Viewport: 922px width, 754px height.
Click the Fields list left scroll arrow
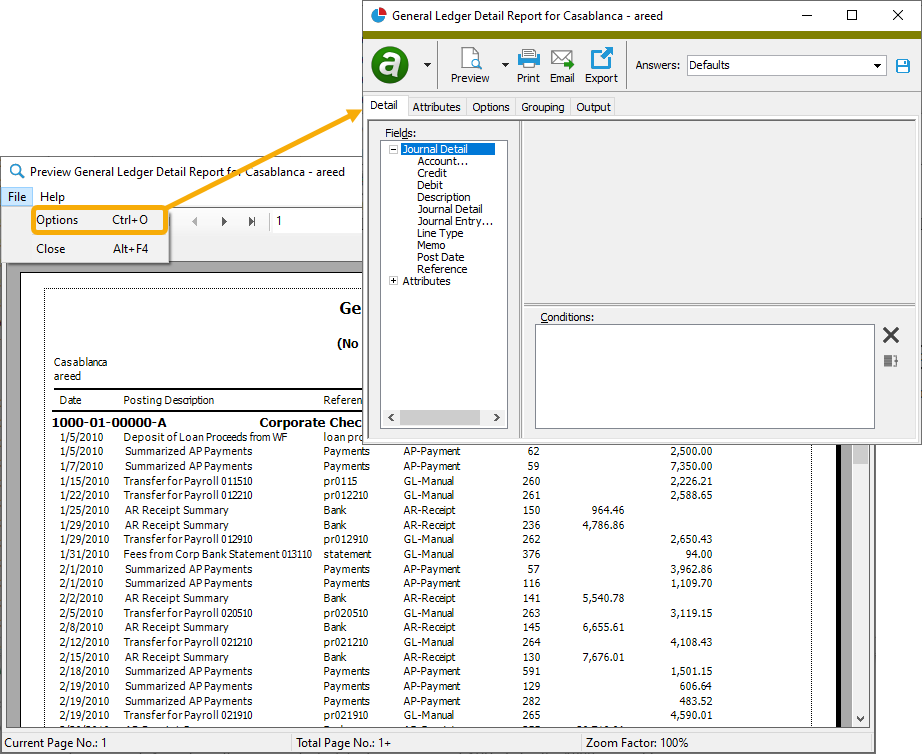[391, 418]
